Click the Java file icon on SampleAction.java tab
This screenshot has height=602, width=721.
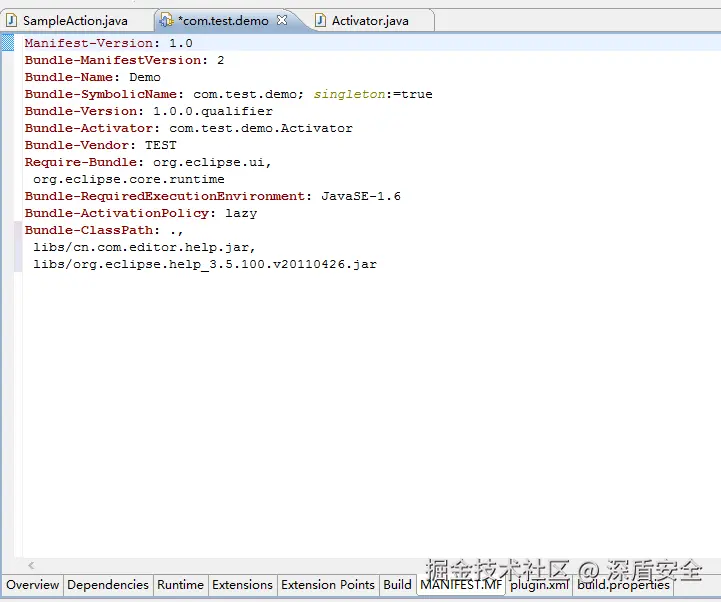pos(12,21)
